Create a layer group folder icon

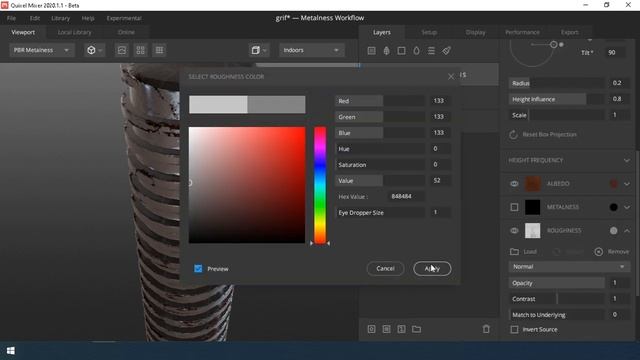(416, 329)
